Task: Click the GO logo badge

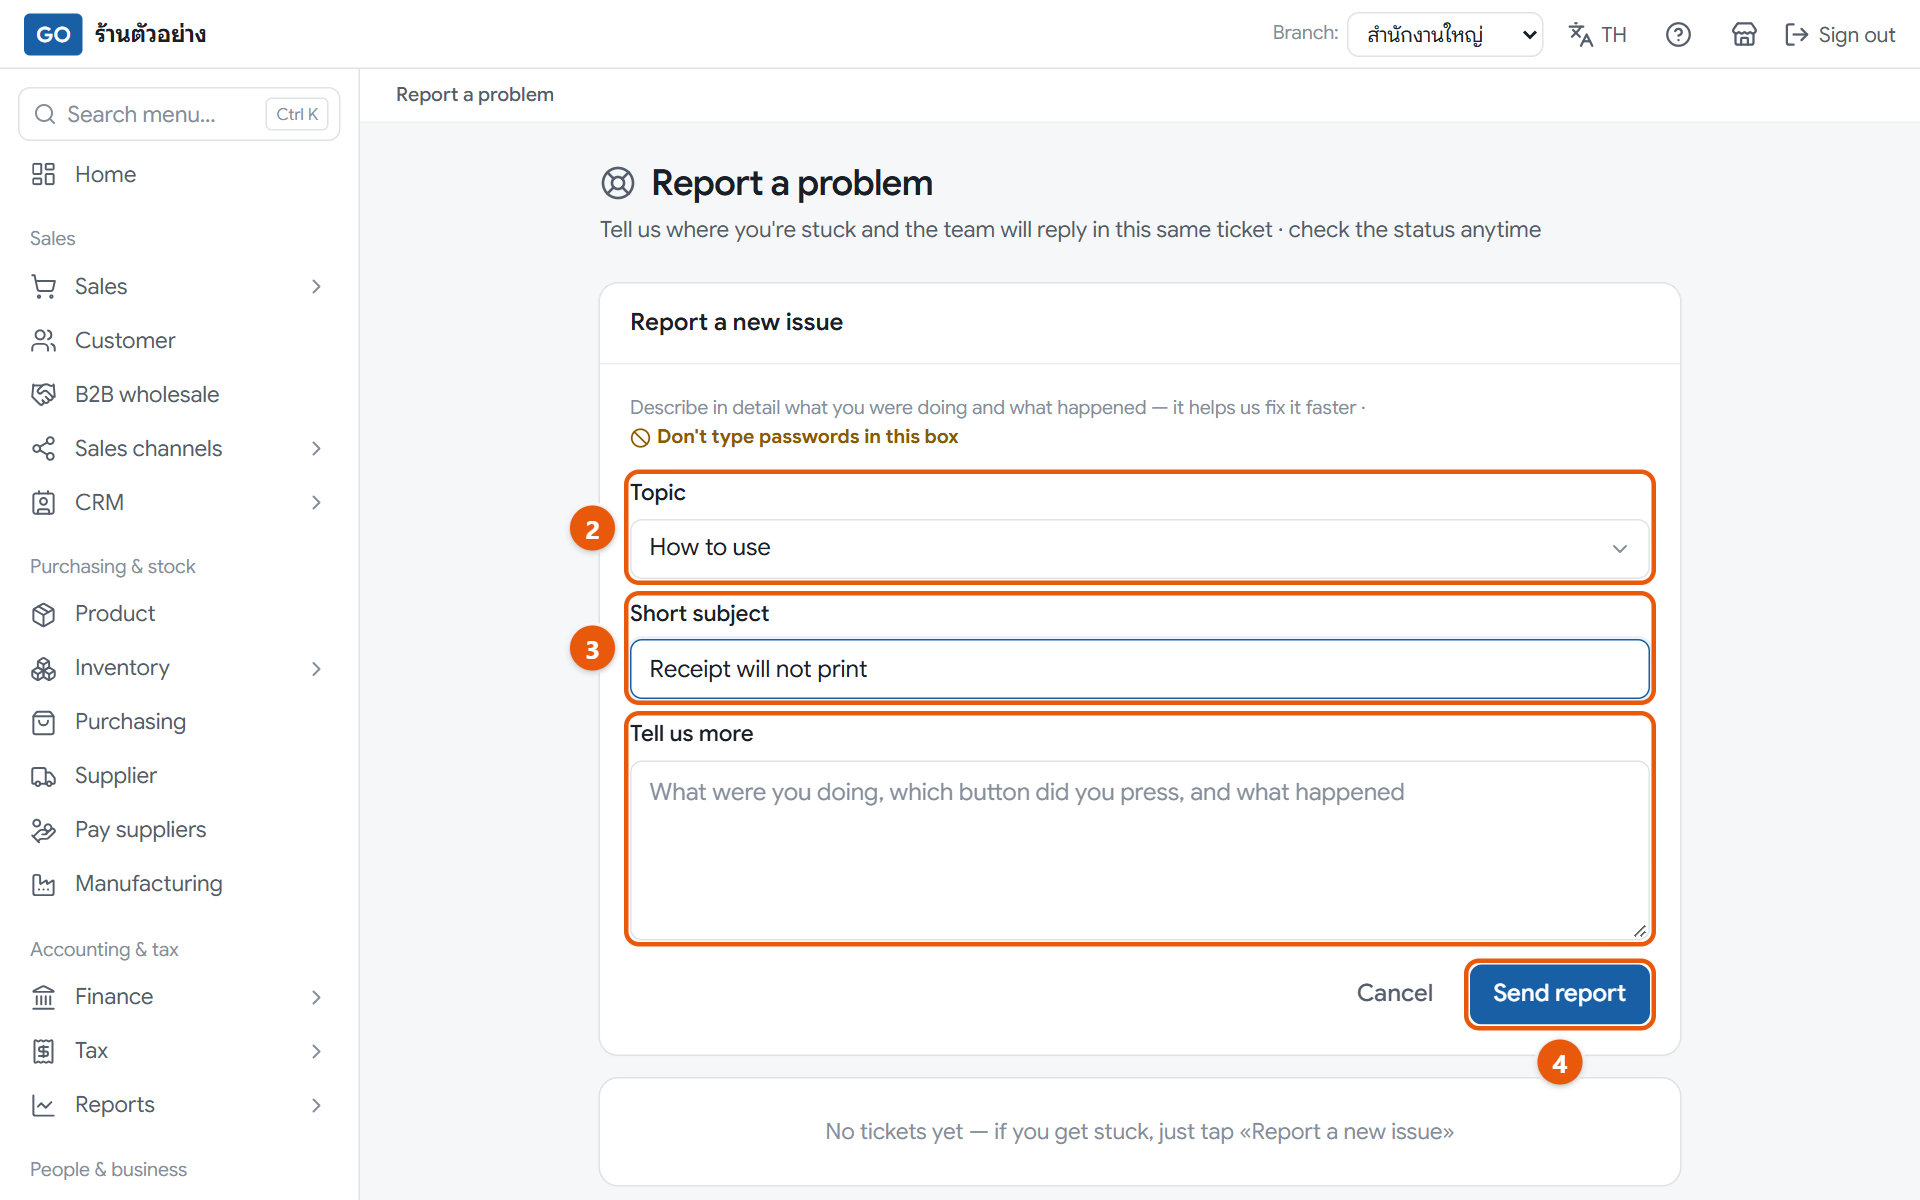Action: click(x=53, y=34)
